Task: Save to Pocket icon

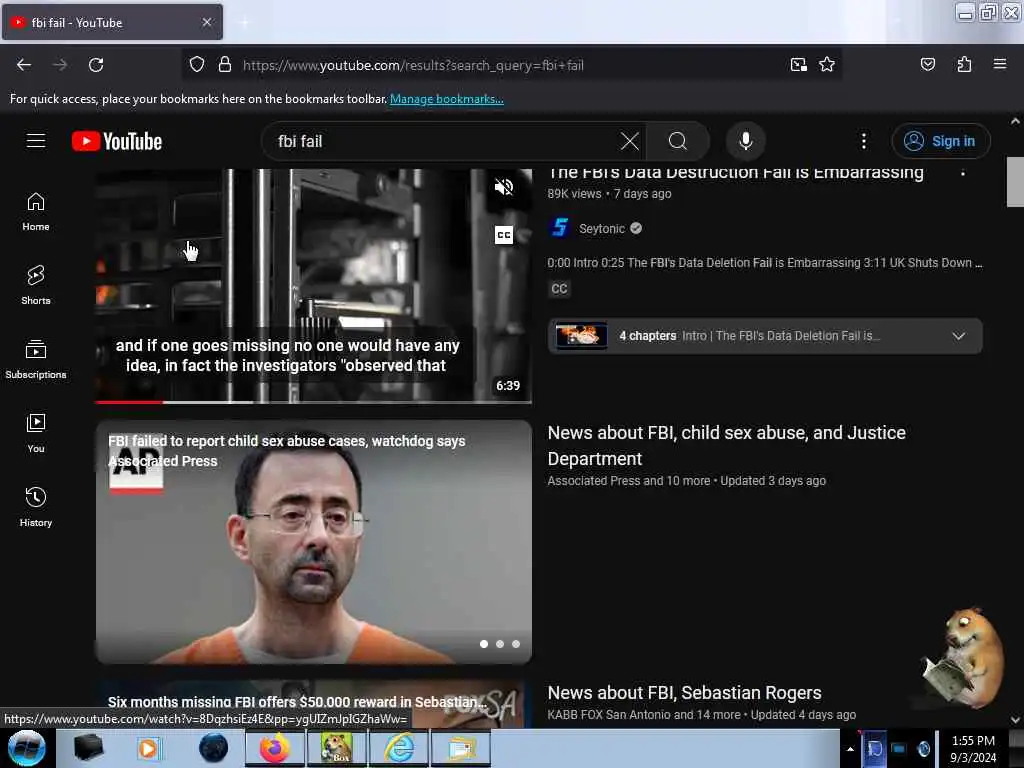Action: [927, 65]
